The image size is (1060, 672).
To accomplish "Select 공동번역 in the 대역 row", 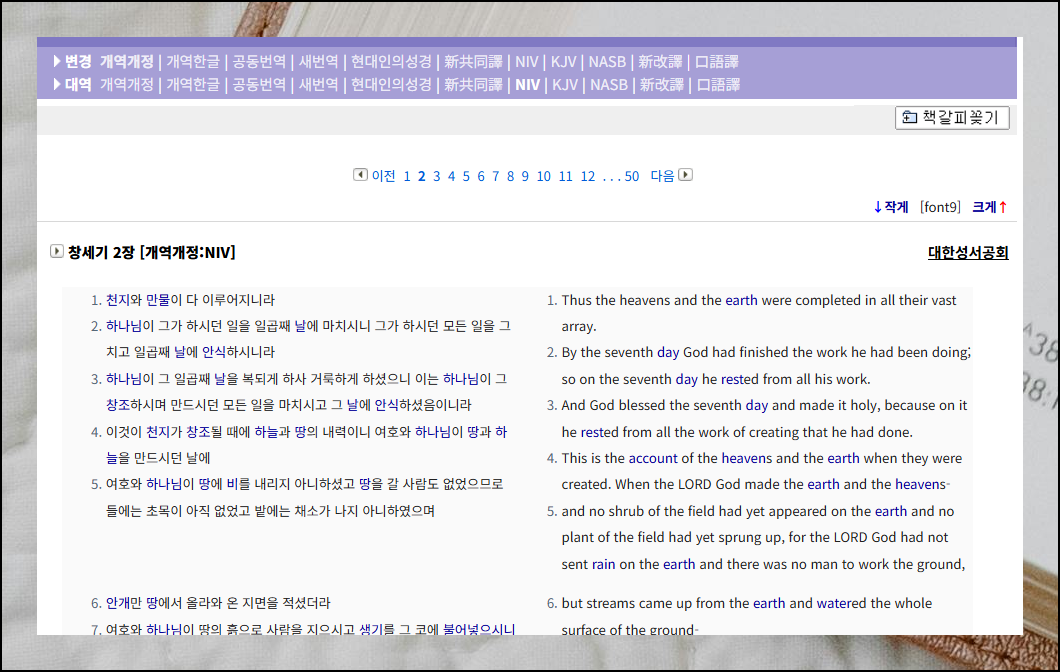I will (259, 85).
